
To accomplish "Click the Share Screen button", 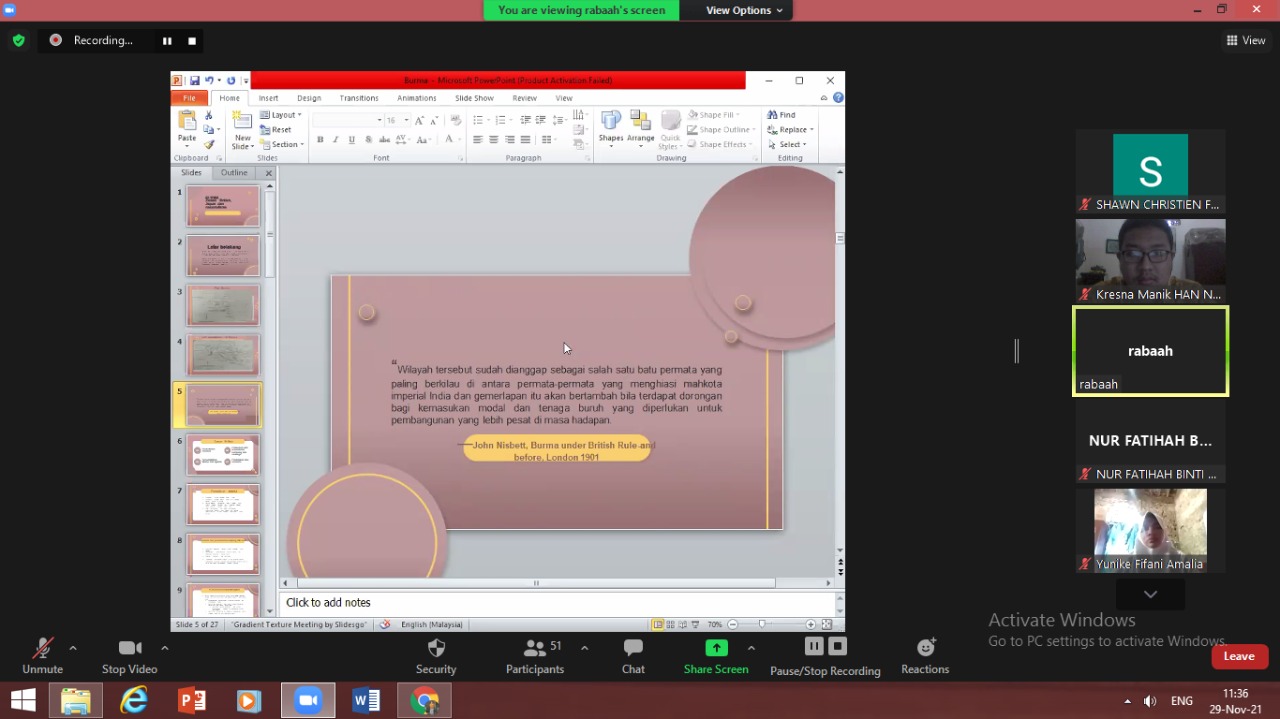I will 716,656.
